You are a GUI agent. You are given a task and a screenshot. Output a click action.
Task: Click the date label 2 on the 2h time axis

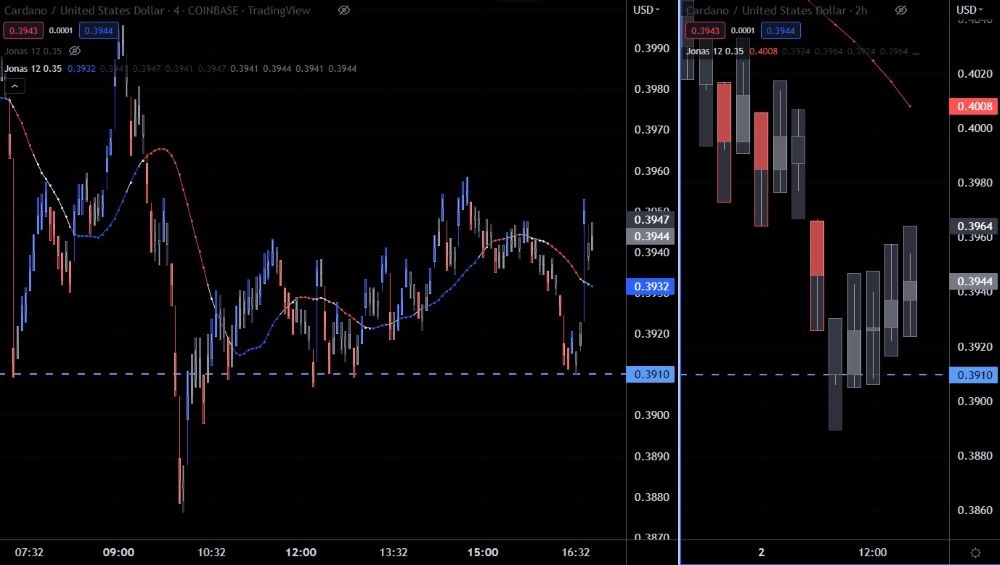coord(761,552)
